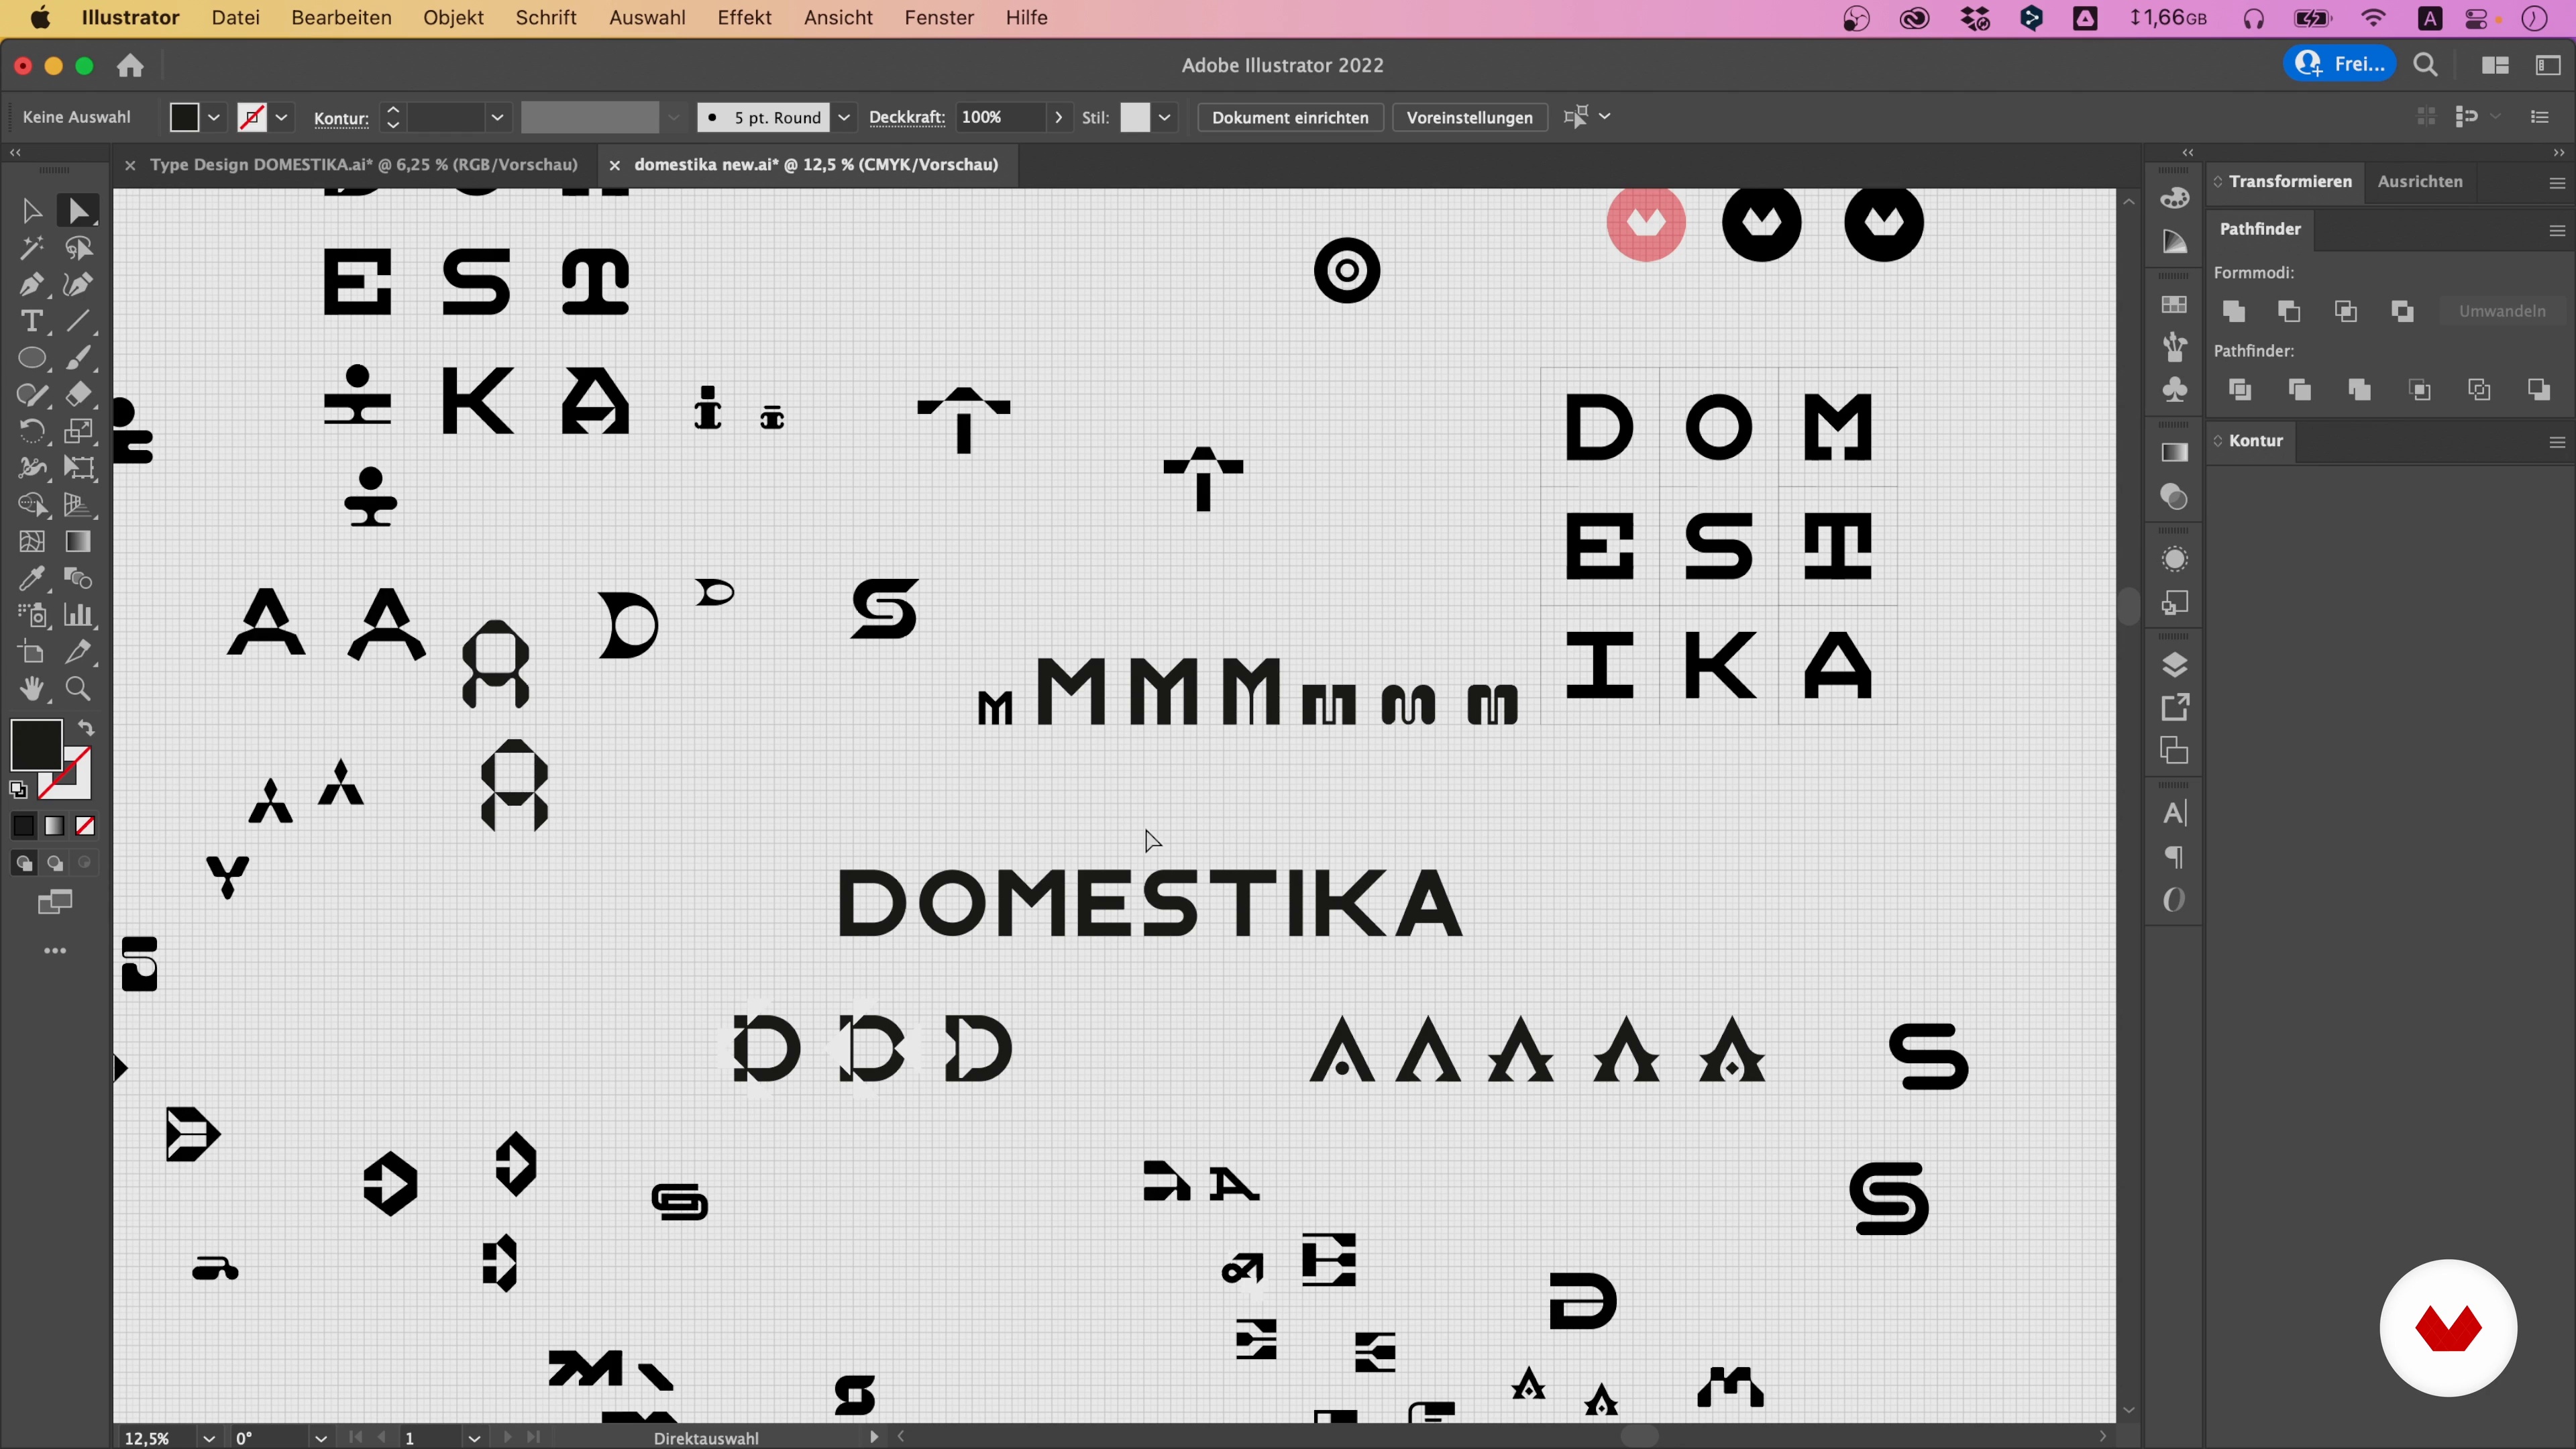This screenshot has height=1449, width=2576.
Task: Open the Effekt menu
Action: tap(744, 18)
